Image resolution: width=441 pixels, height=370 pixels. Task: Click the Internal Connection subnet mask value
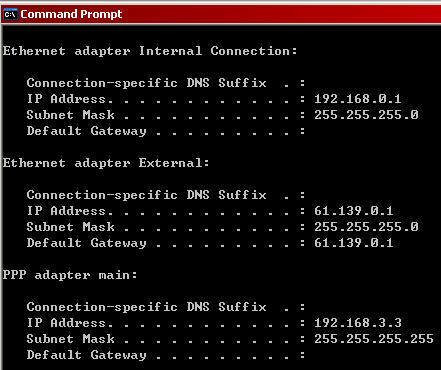366,115
